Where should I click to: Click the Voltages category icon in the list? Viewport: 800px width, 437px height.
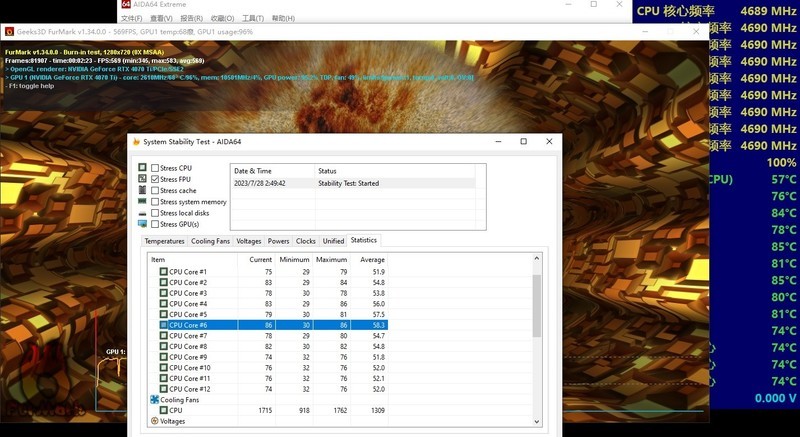(x=154, y=421)
